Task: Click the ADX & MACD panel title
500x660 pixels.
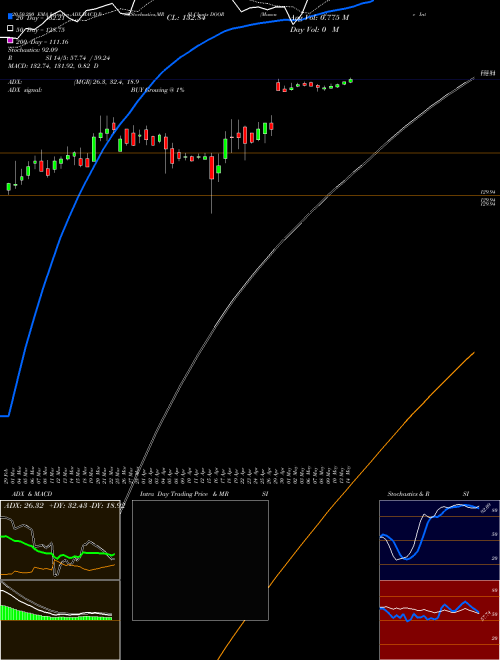Action: tap(32, 494)
